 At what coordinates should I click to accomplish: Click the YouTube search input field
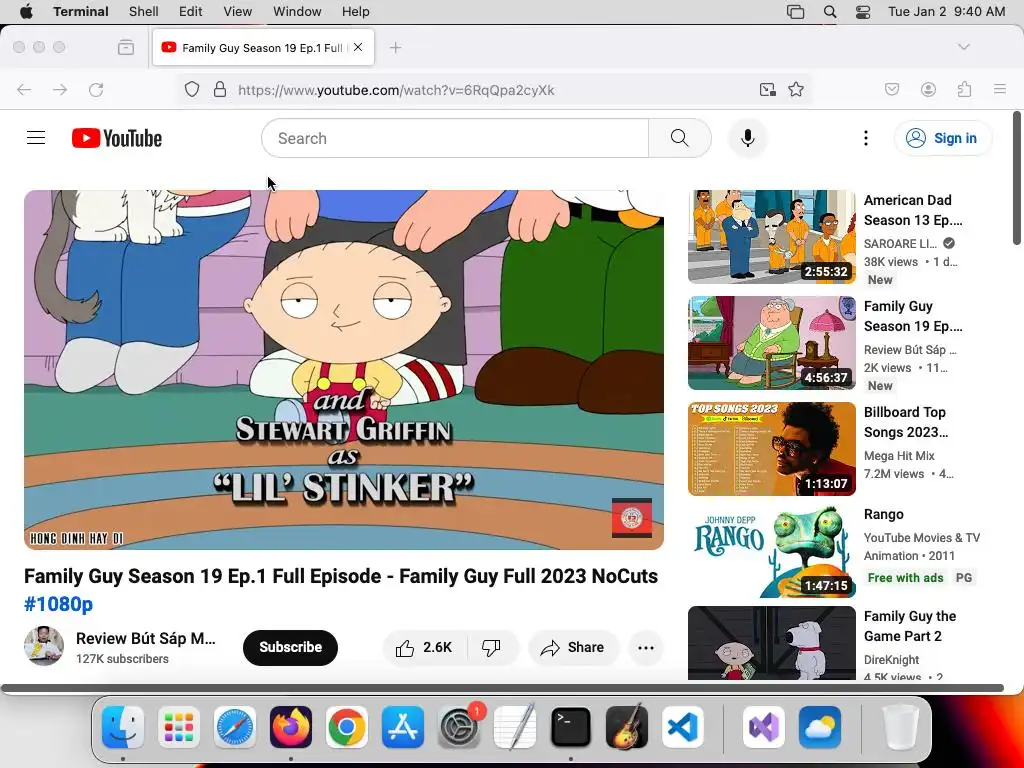(455, 138)
